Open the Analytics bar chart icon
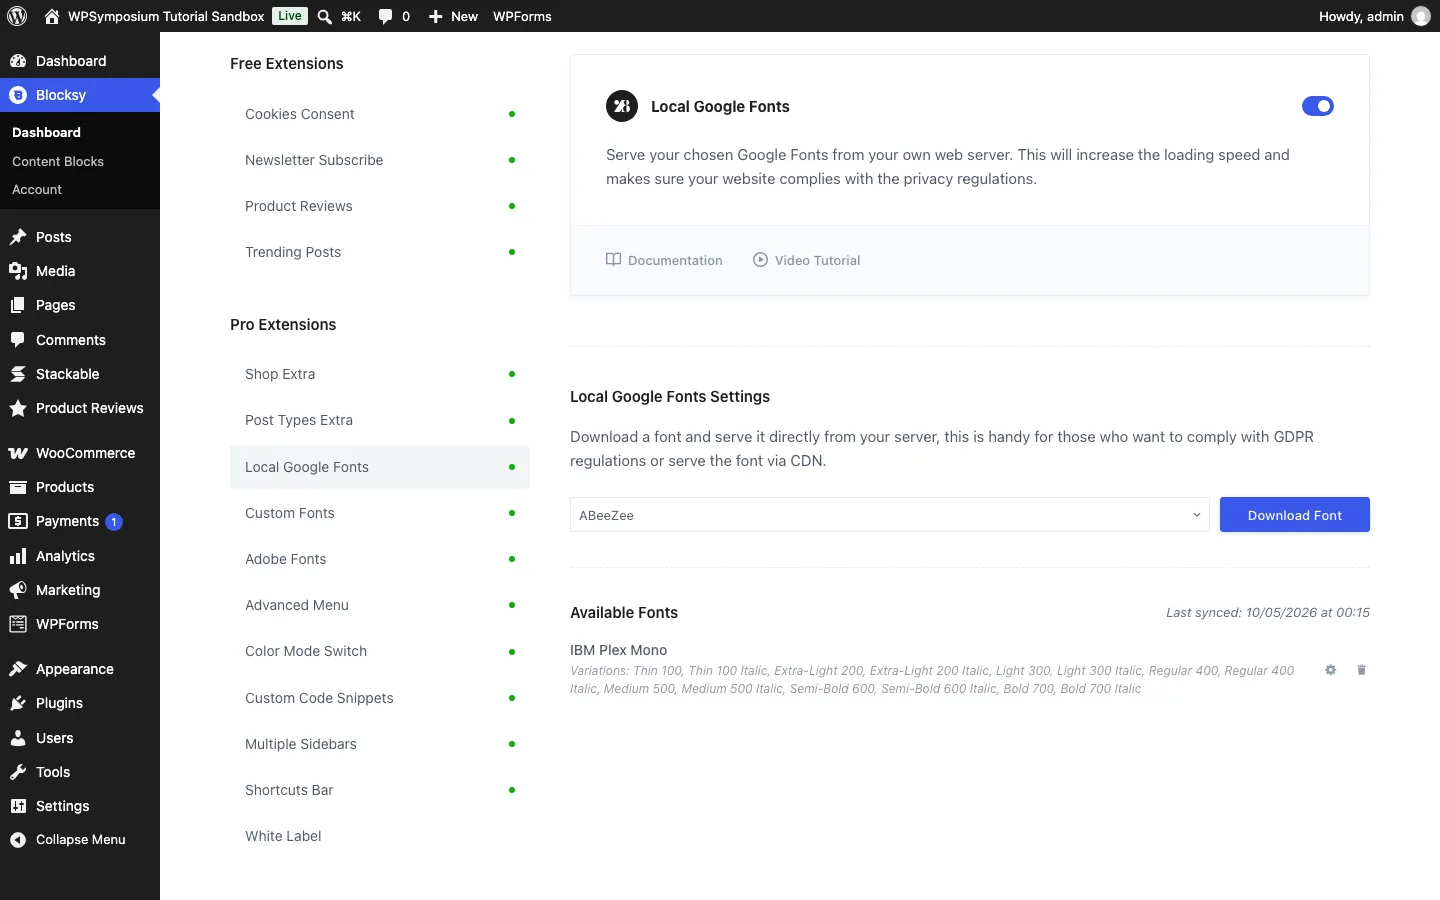Viewport: 1440px width, 900px height. tap(18, 556)
